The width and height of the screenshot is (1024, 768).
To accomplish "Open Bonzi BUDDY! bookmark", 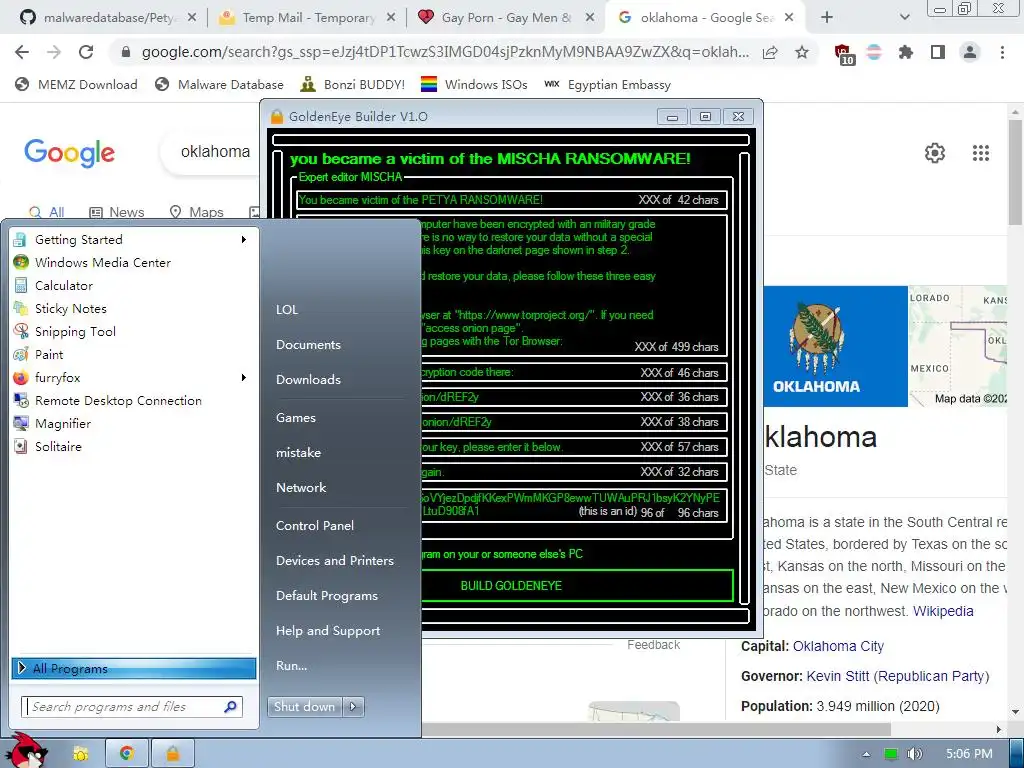I will [x=353, y=84].
